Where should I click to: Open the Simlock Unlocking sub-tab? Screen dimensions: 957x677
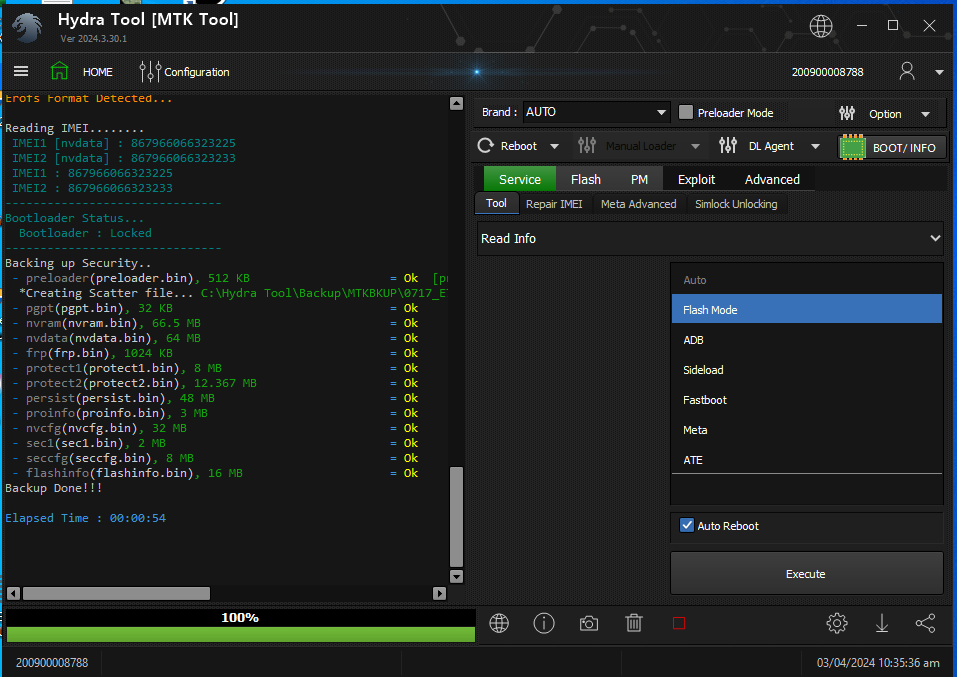pos(736,204)
